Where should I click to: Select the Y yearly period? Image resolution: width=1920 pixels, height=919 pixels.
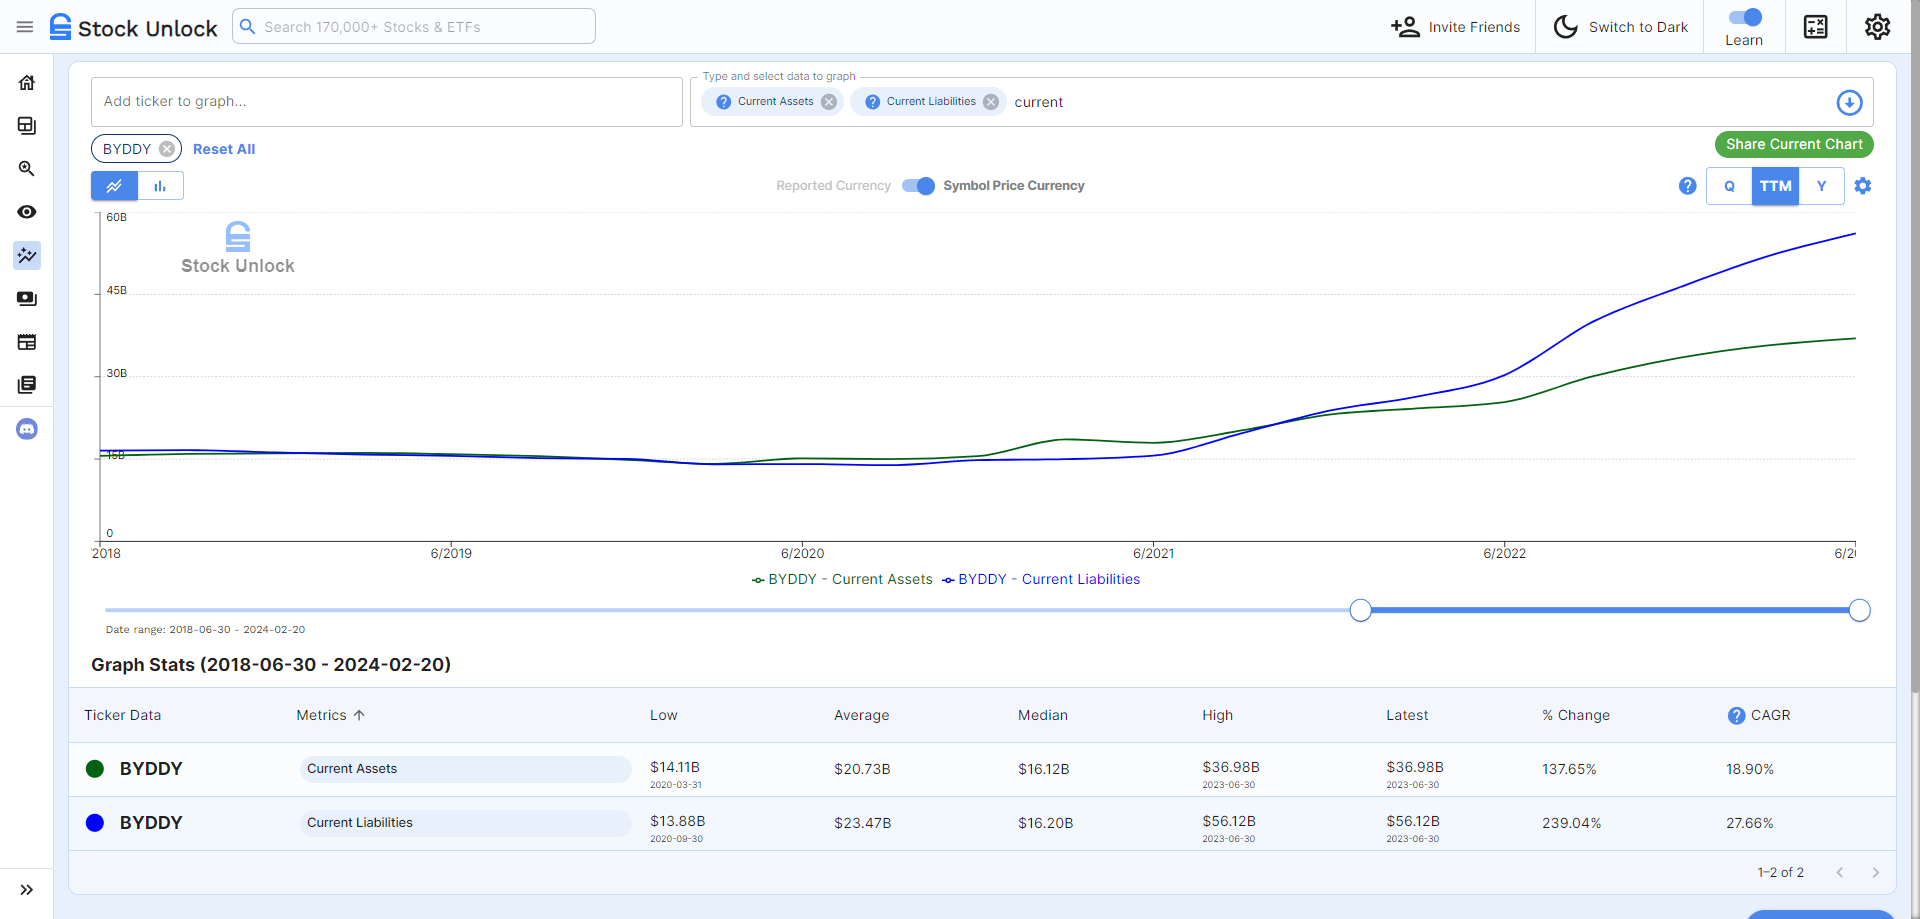pos(1821,186)
